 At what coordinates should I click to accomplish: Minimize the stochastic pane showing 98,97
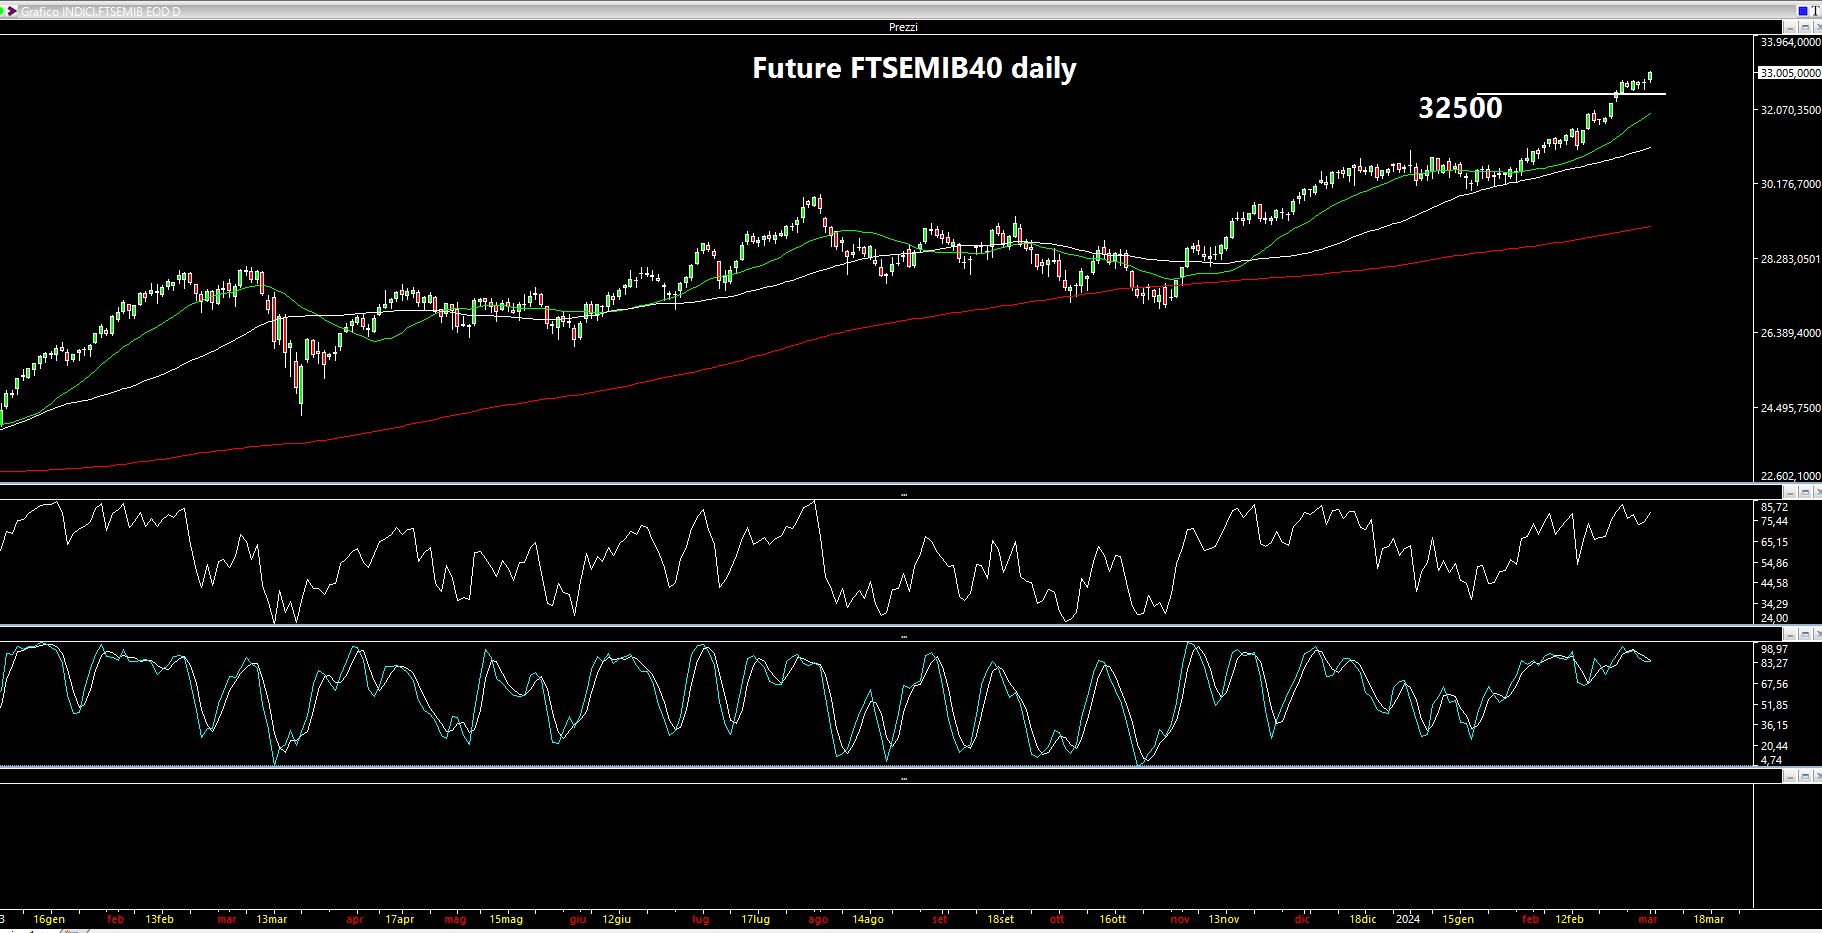pos(1791,633)
